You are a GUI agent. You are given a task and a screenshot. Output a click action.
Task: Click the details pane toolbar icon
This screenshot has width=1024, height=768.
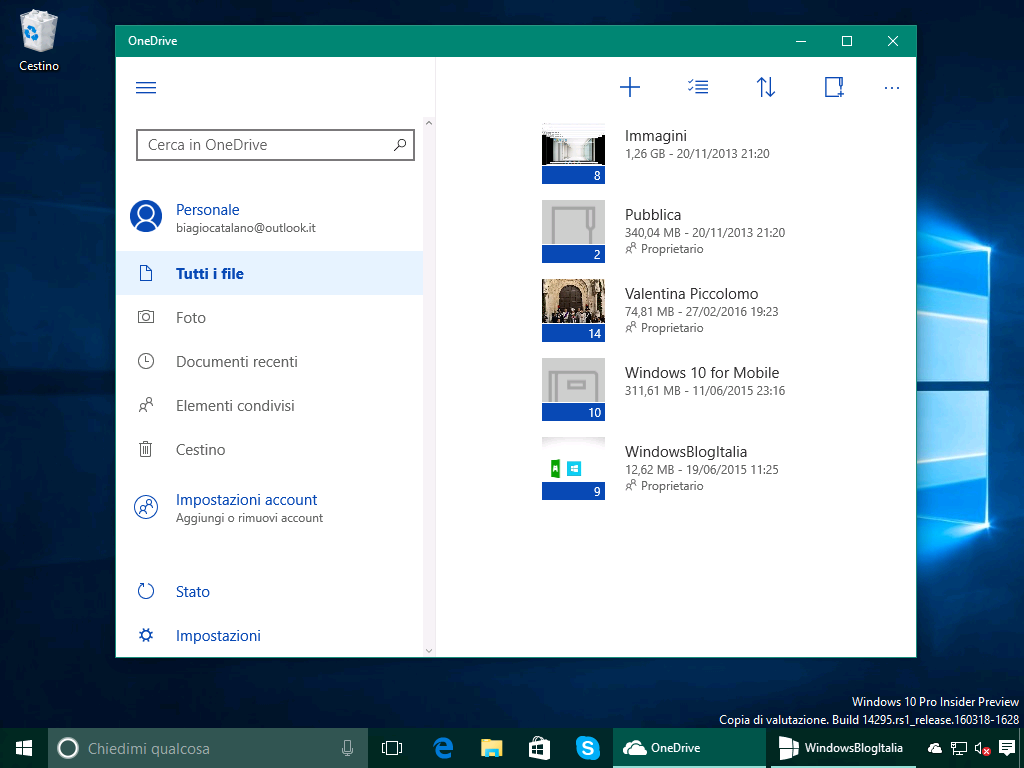click(834, 87)
